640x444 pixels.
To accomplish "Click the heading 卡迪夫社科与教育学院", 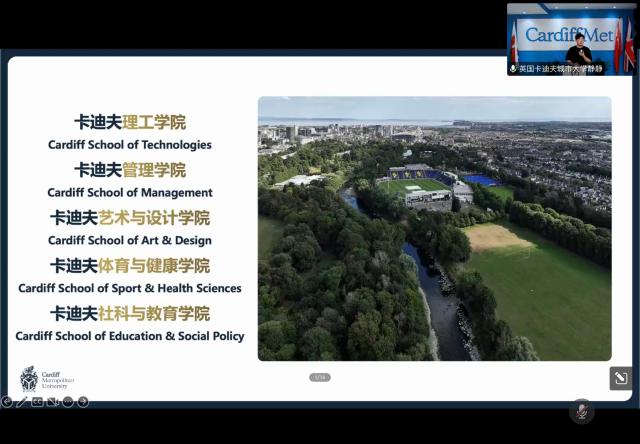I will (x=130, y=313).
